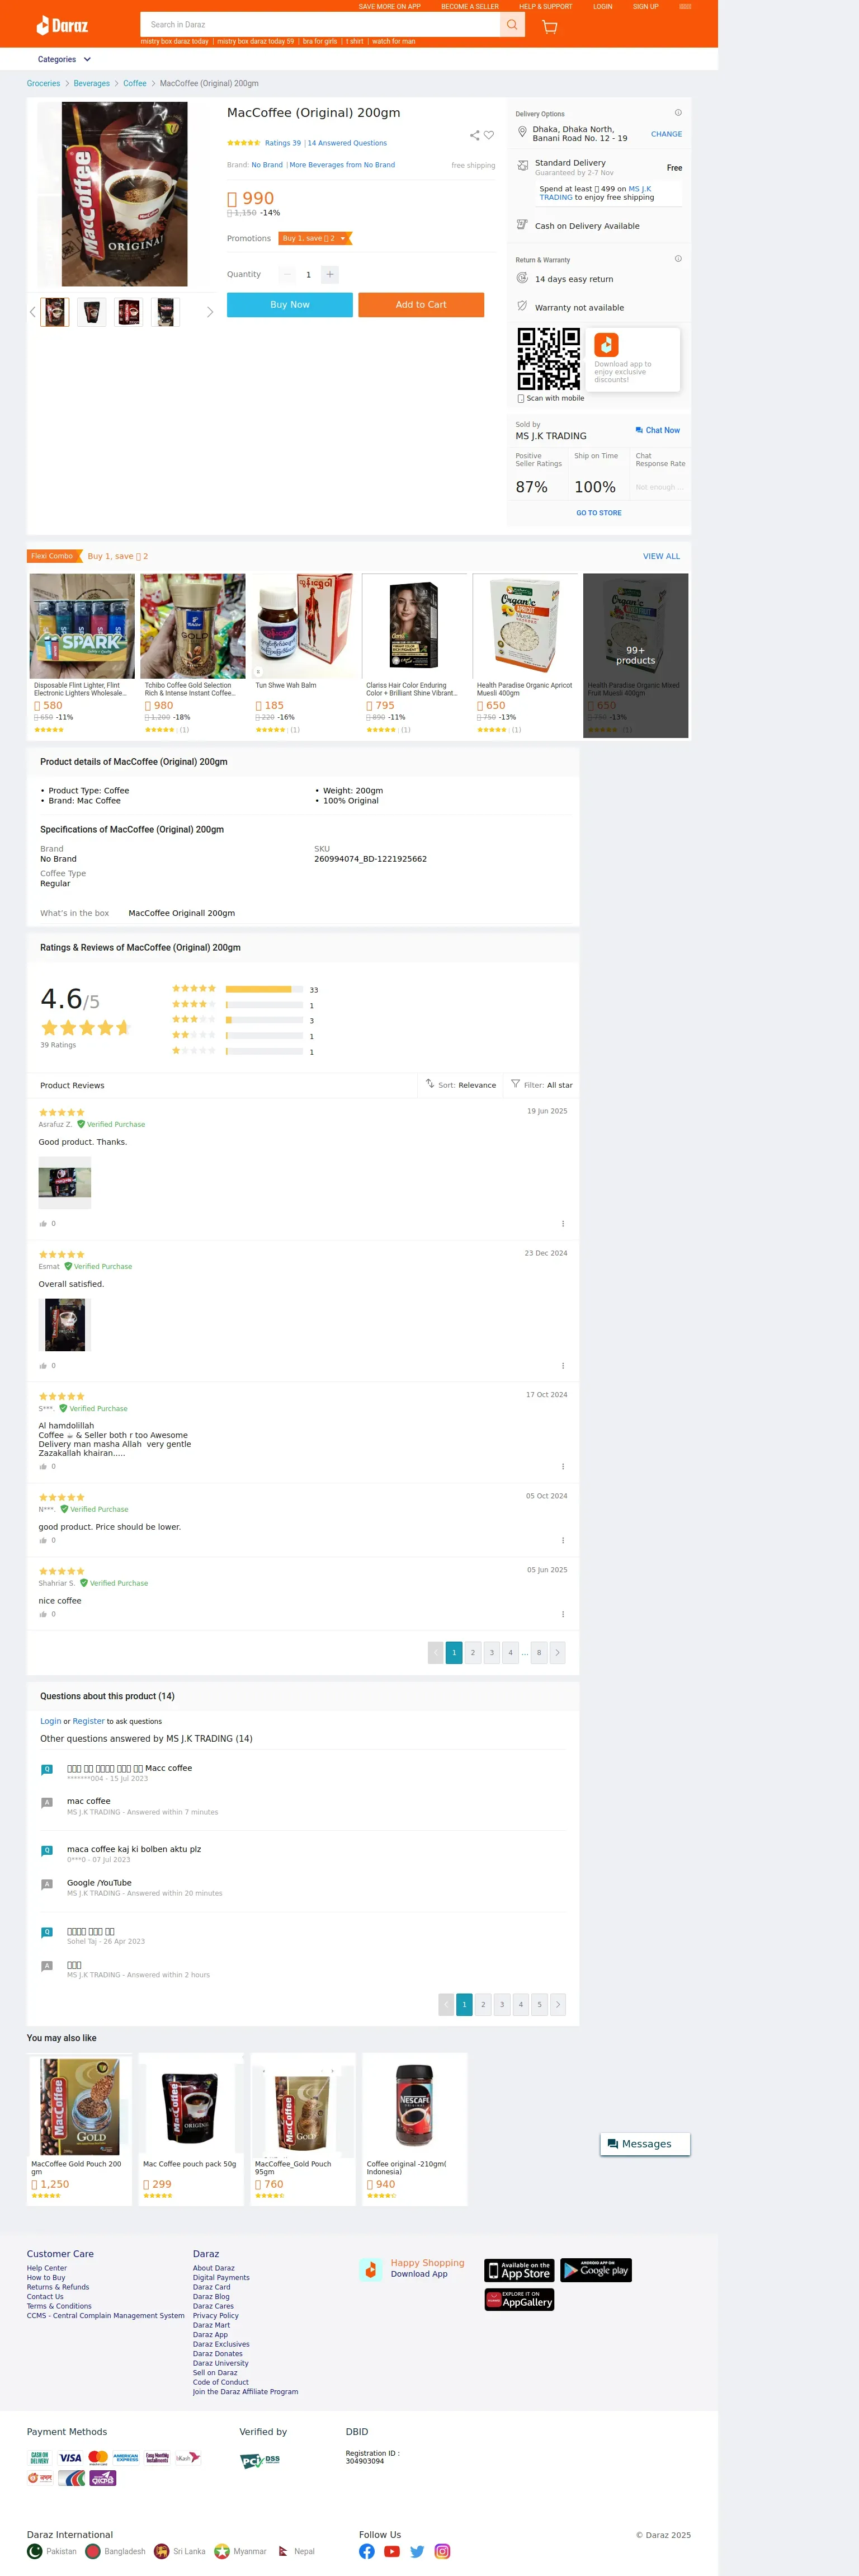The width and height of the screenshot is (859, 2576).
Task: Go to reviews page 2
Action: click(473, 1652)
